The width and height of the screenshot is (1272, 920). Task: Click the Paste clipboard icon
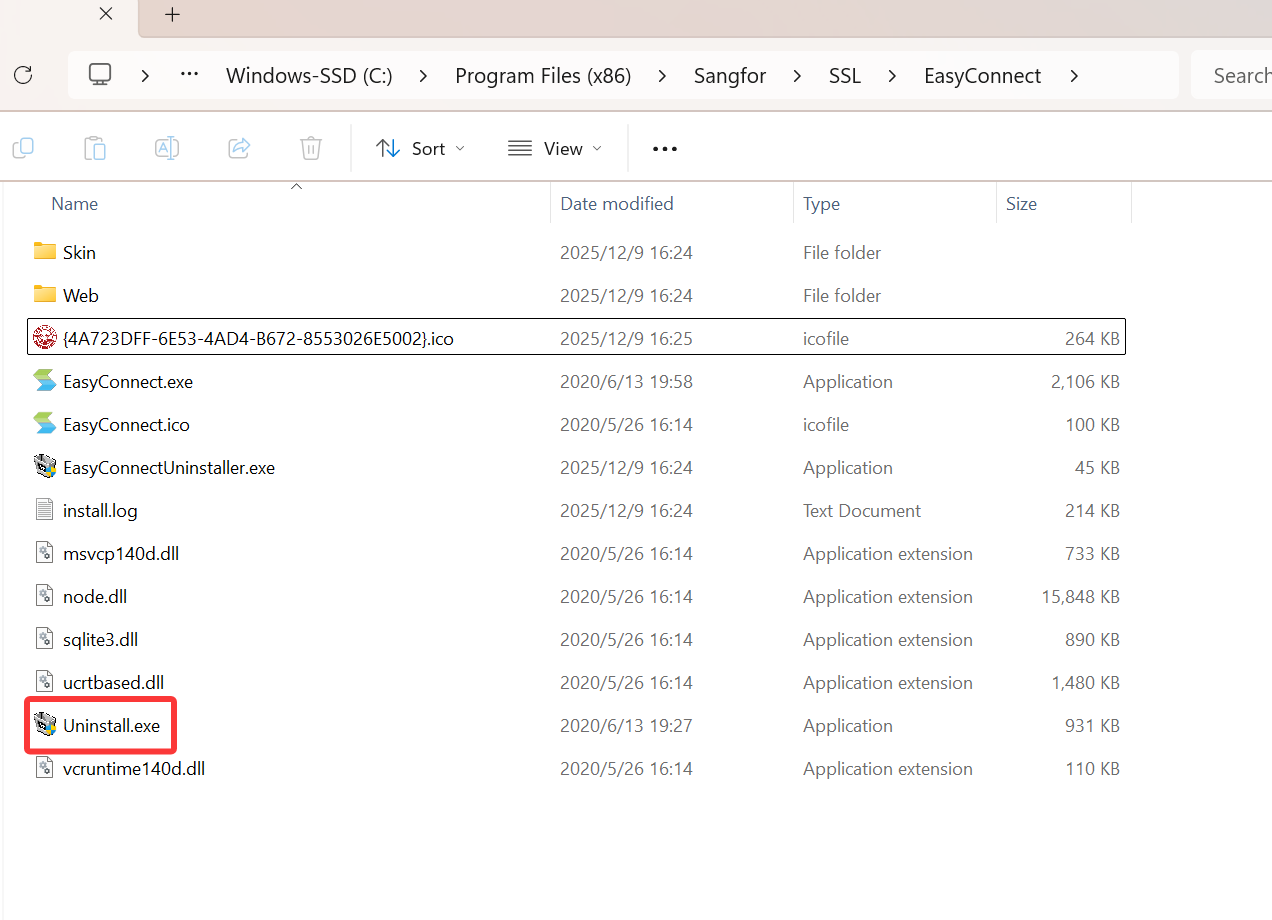coord(95,148)
